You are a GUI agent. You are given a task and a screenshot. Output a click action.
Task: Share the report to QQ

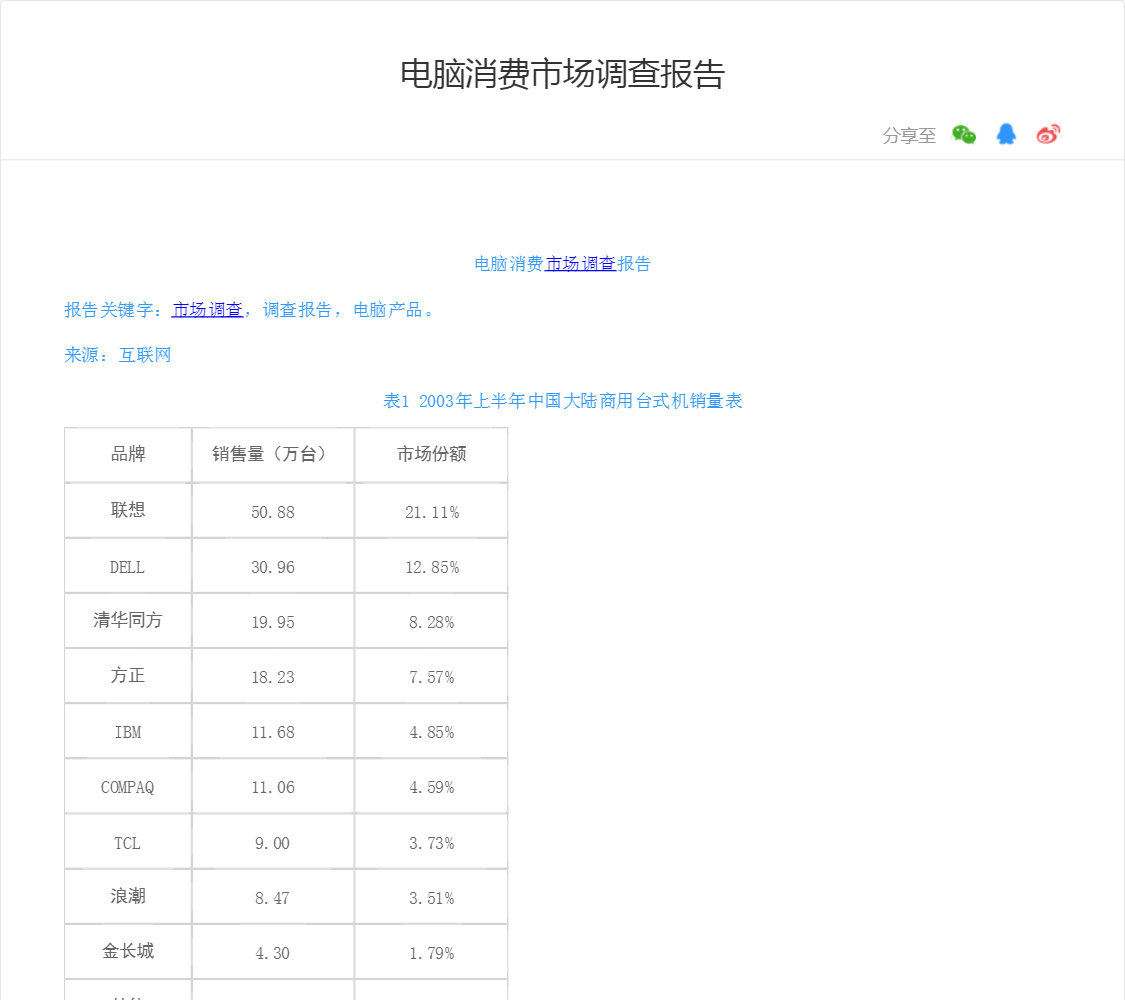1006,134
